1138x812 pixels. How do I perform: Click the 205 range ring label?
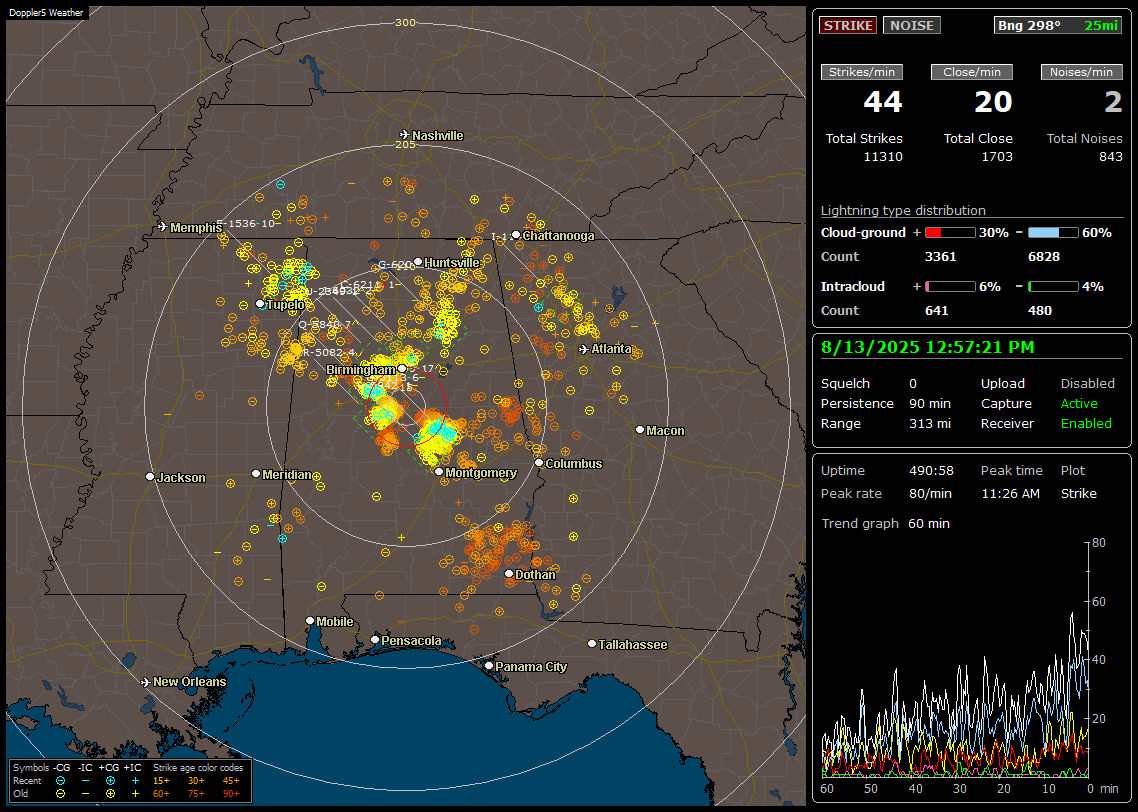click(405, 144)
